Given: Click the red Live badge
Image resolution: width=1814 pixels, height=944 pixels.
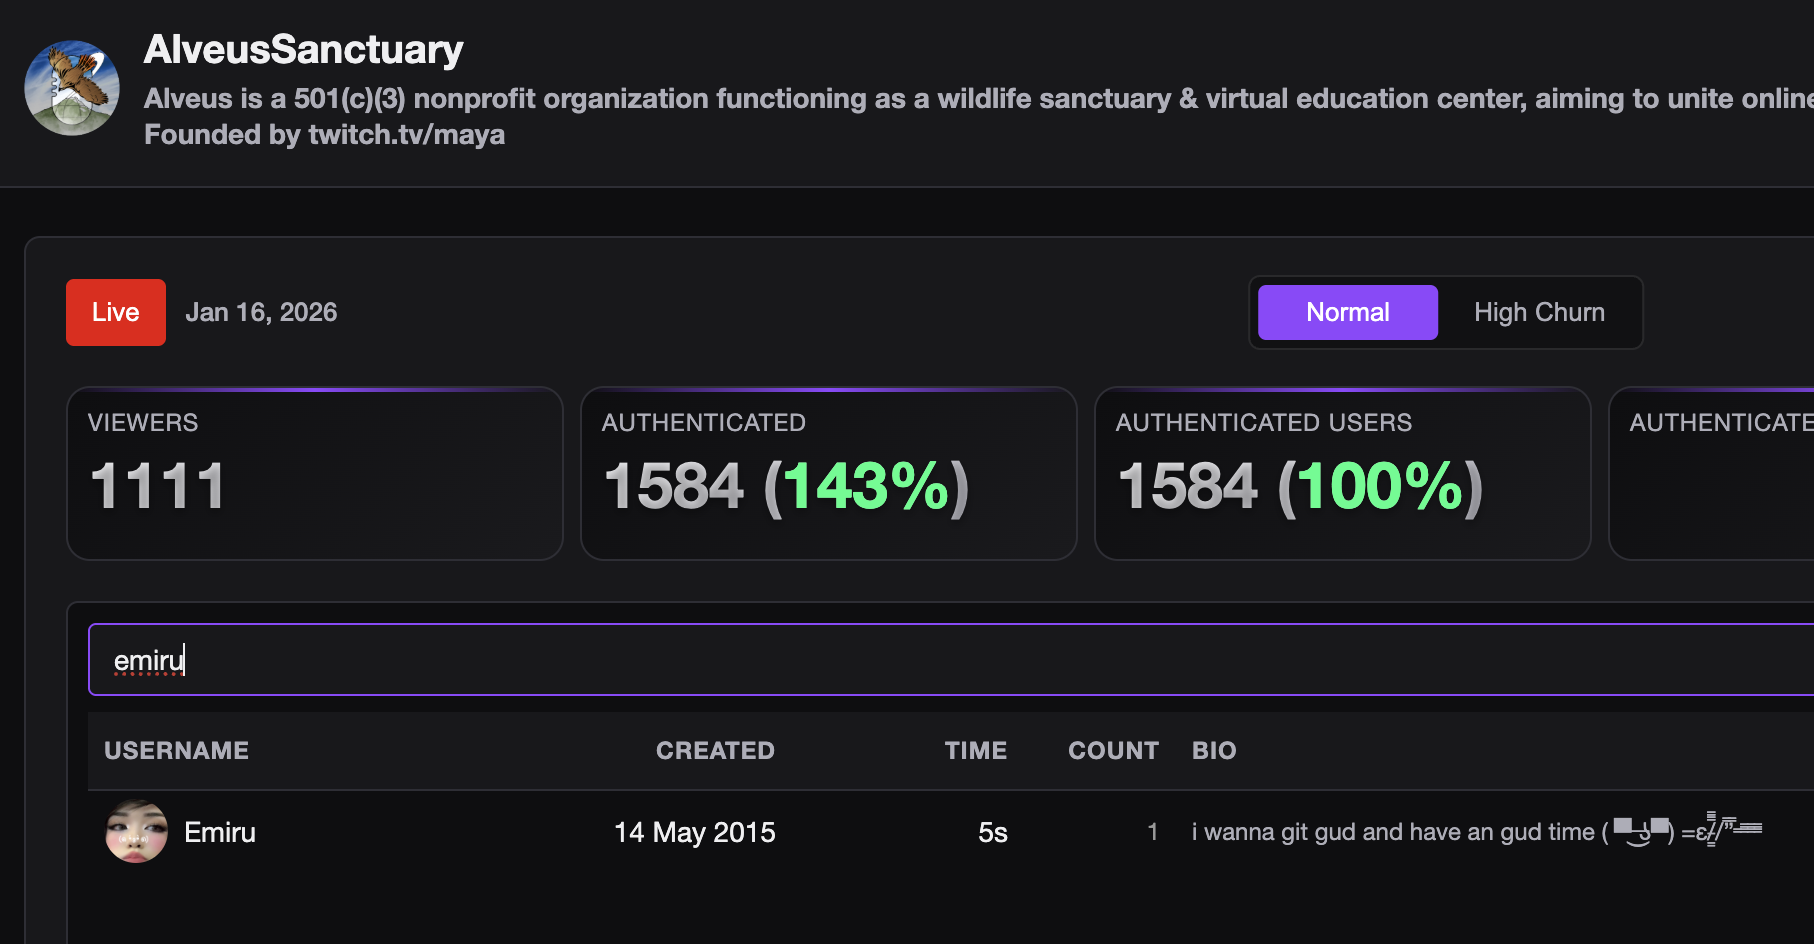Looking at the screenshot, I should coord(116,312).
